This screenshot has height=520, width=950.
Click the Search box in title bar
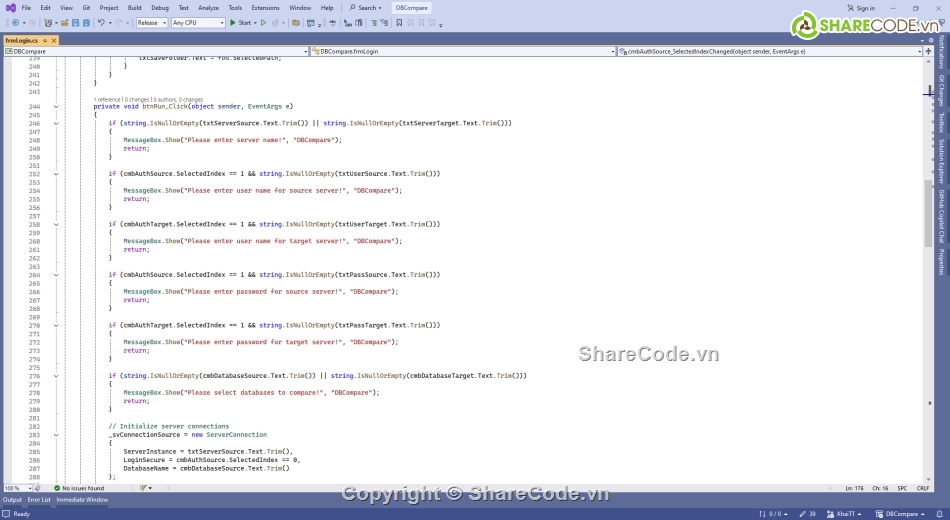pyautogui.click(x=366, y=8)
